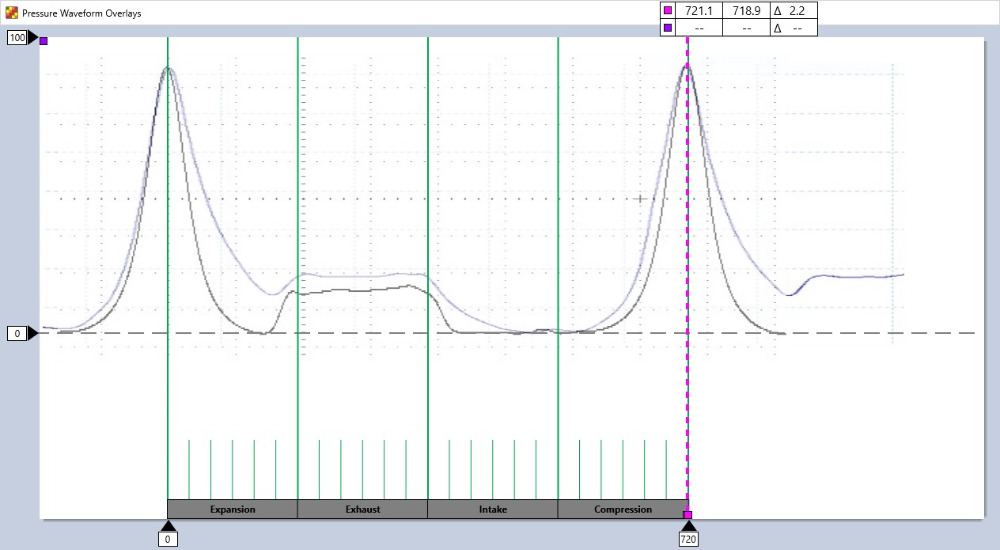
Task: Click the 0 degree marker label at bottom
Action: (168, 540)
